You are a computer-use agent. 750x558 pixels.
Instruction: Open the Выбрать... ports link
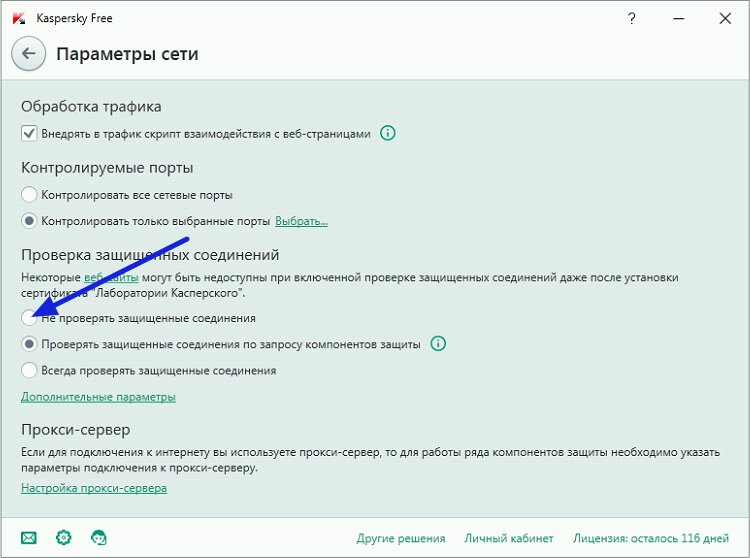pyautogui.click(x=301, y=221)
